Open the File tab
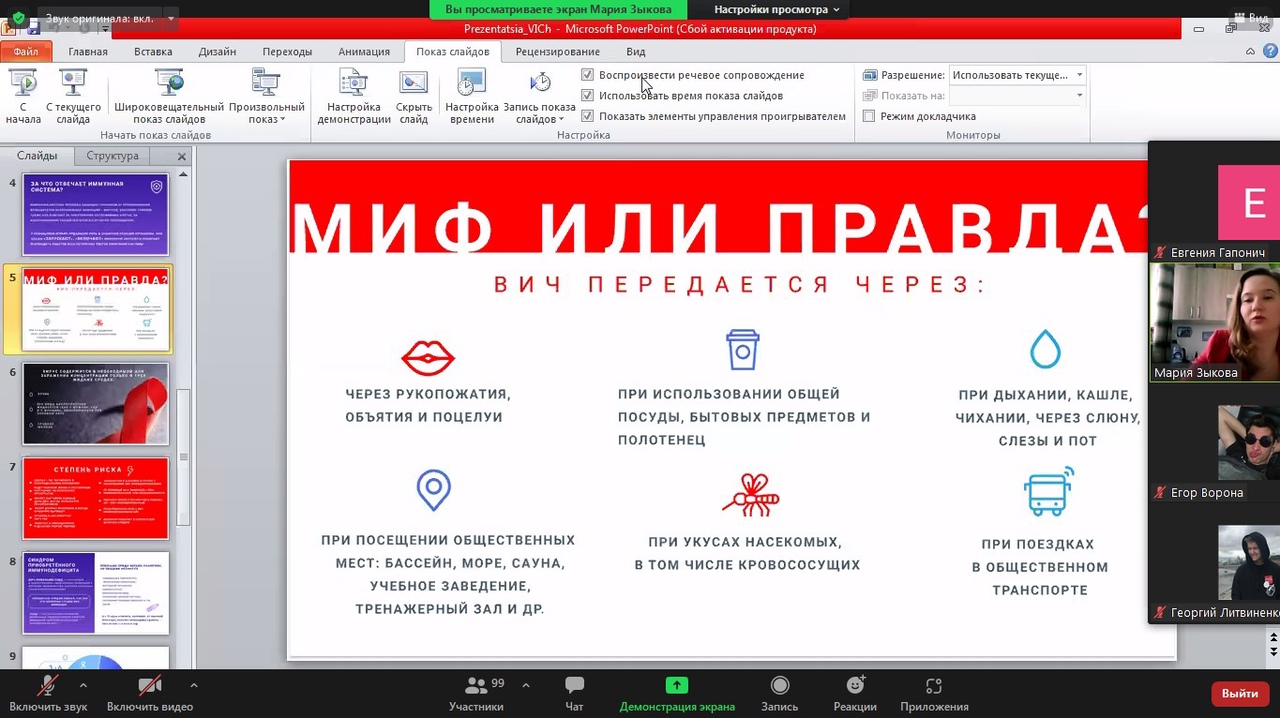 26,52
